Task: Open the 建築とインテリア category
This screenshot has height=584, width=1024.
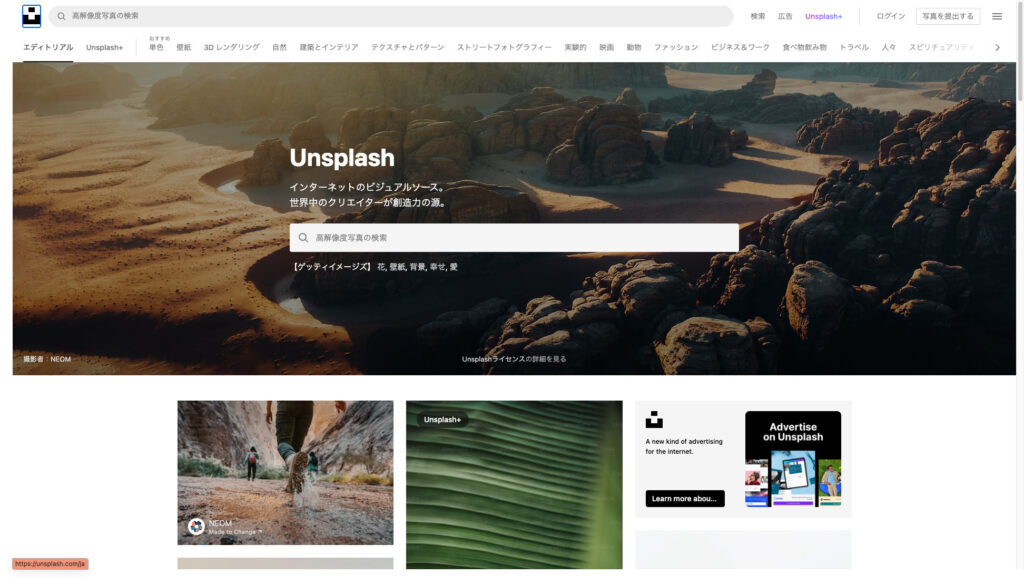Action: [329, 47]
